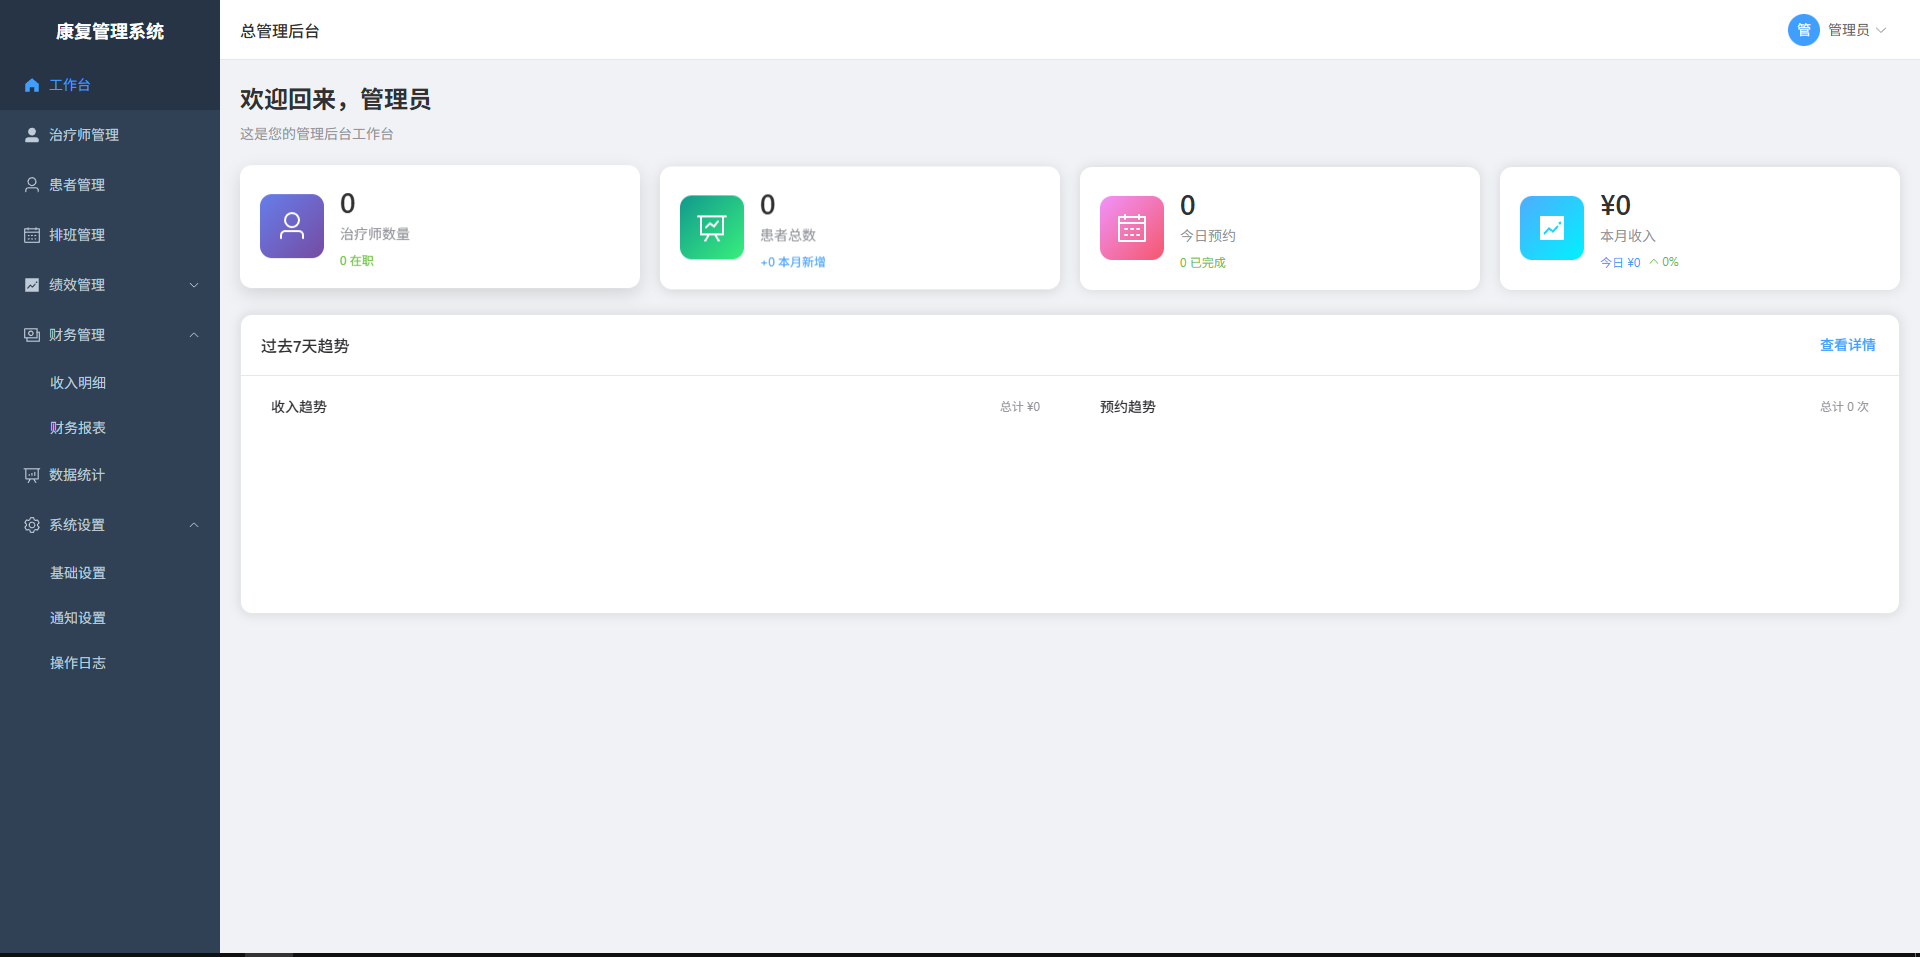Image resolution: width=1920 pixels, height=957 pixels.
Task: Collapse the 财务管理 submenu chevron
Action: point(194,335)
